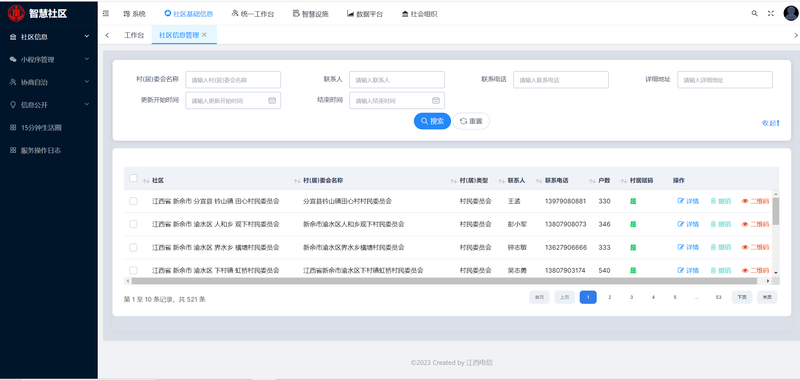Check the 田心村民委员会 row checkbox
Screen dimensions: 800x380
pos(133,201)
